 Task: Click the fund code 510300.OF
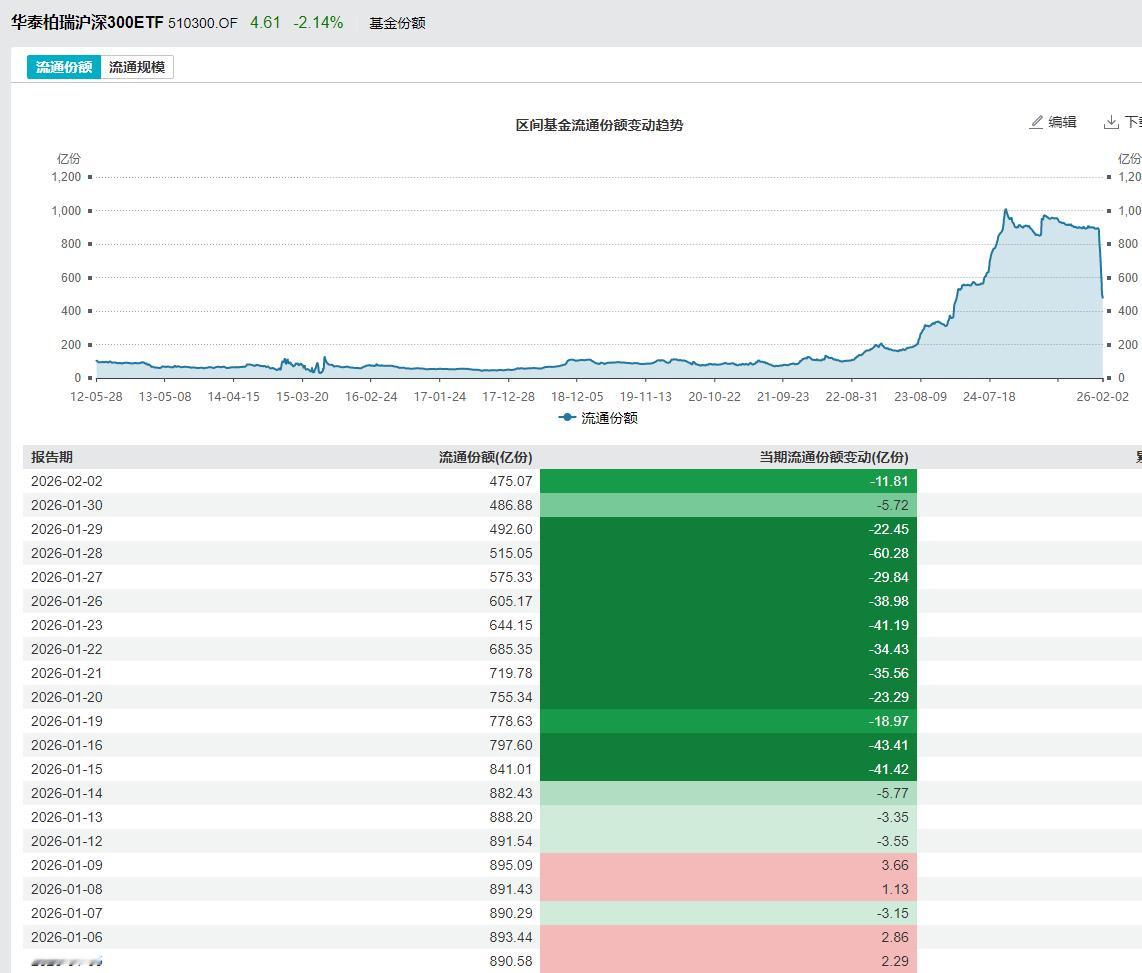tap(203, 23)
